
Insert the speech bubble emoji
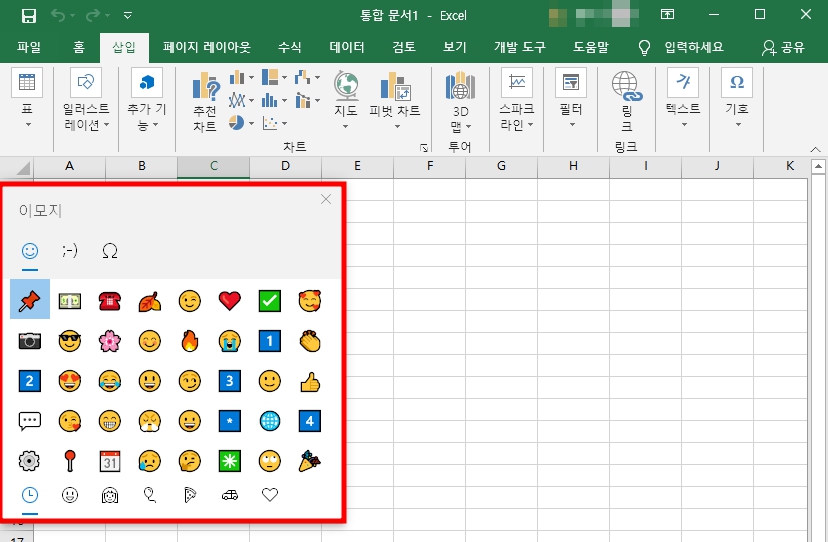point(30,421)
